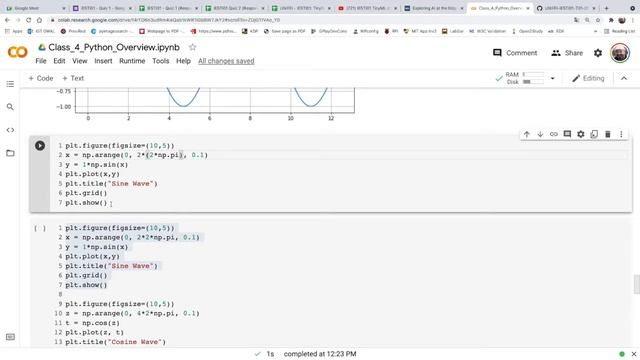Open the Help menu
This screenshot has height=360, width=640.
(183, 61)
